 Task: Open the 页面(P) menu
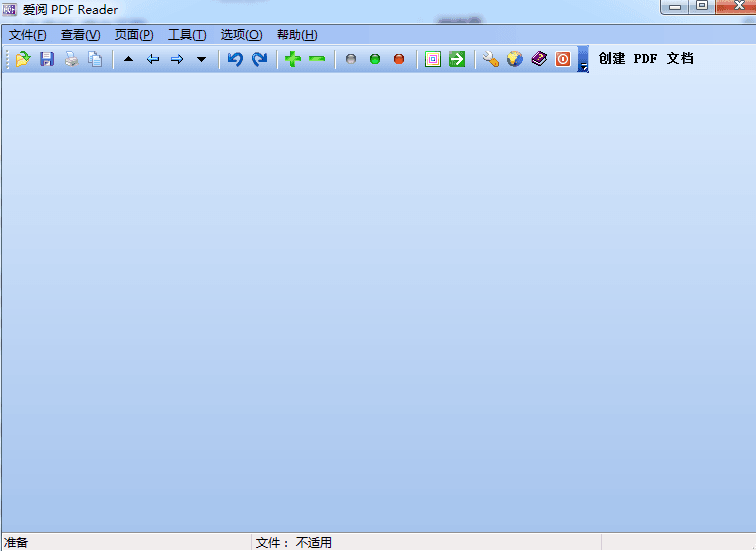coord(134,35)
